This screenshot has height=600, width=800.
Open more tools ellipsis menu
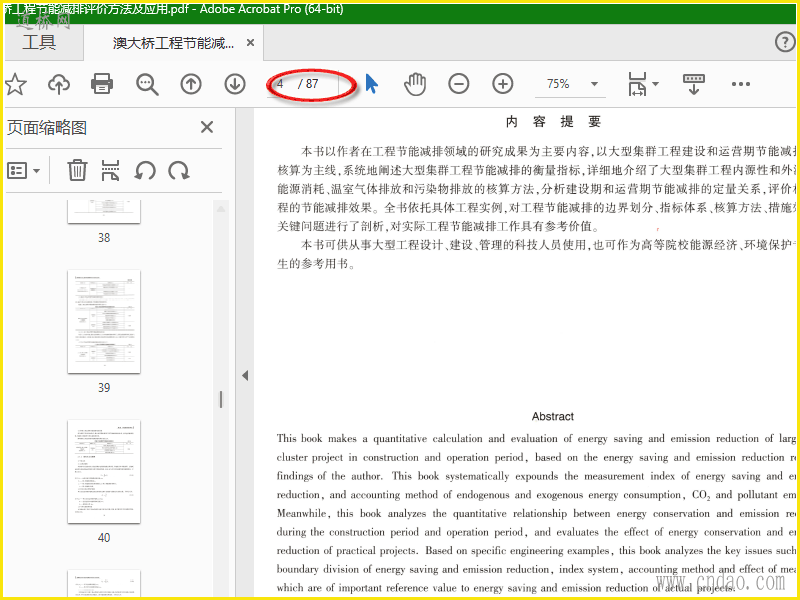pos(741,84)
